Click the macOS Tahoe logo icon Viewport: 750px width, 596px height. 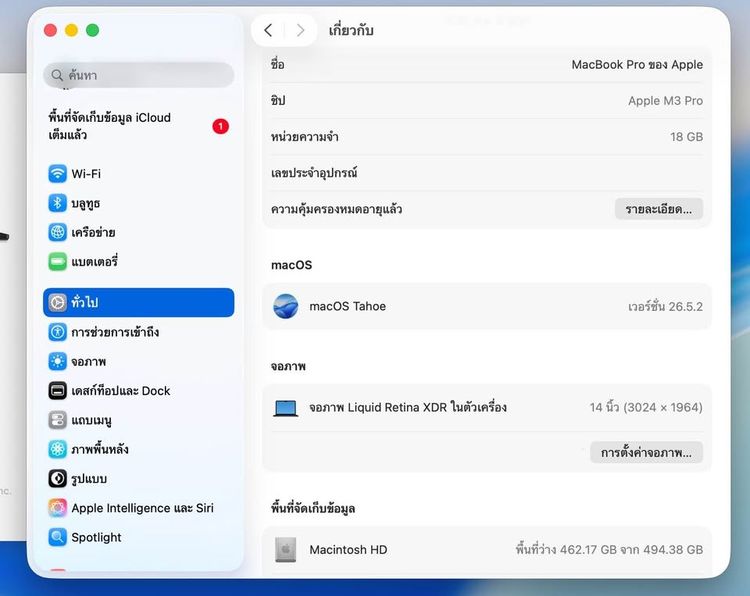286,306
